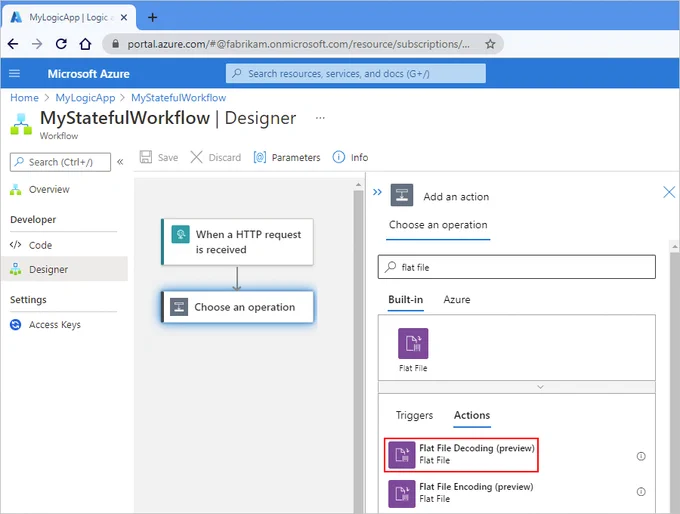Close the Add an action pane

(x=669, y=192)
